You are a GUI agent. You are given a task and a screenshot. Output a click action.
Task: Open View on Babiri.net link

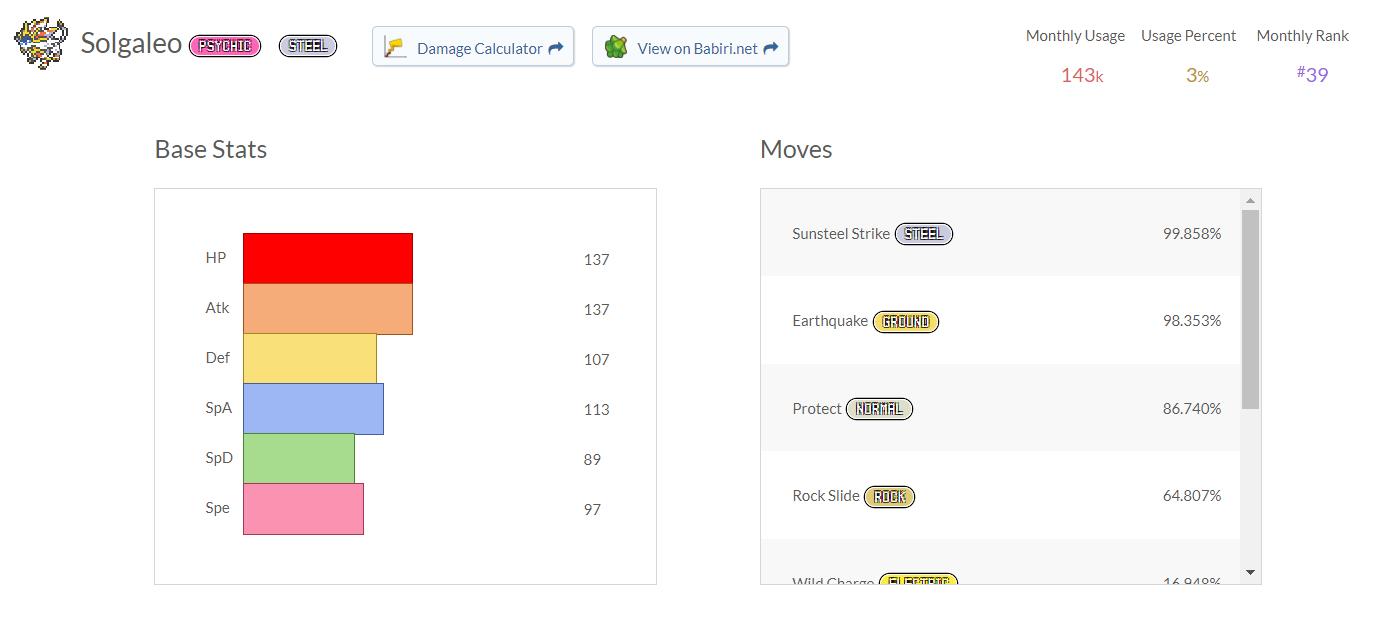(x=691, y=47)
